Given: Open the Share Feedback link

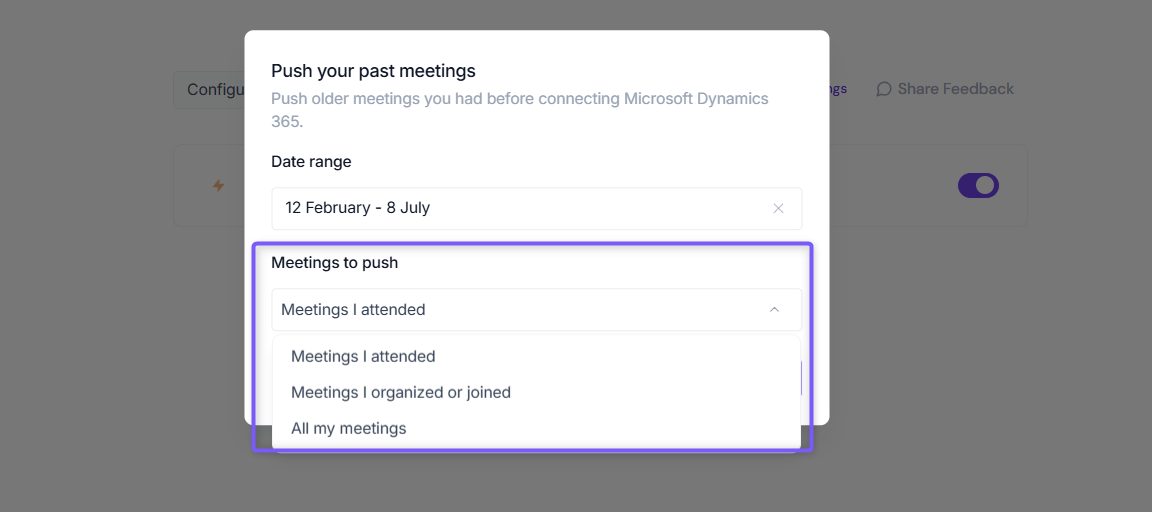Looking at the screenshot, I should [x=945, y=89].
